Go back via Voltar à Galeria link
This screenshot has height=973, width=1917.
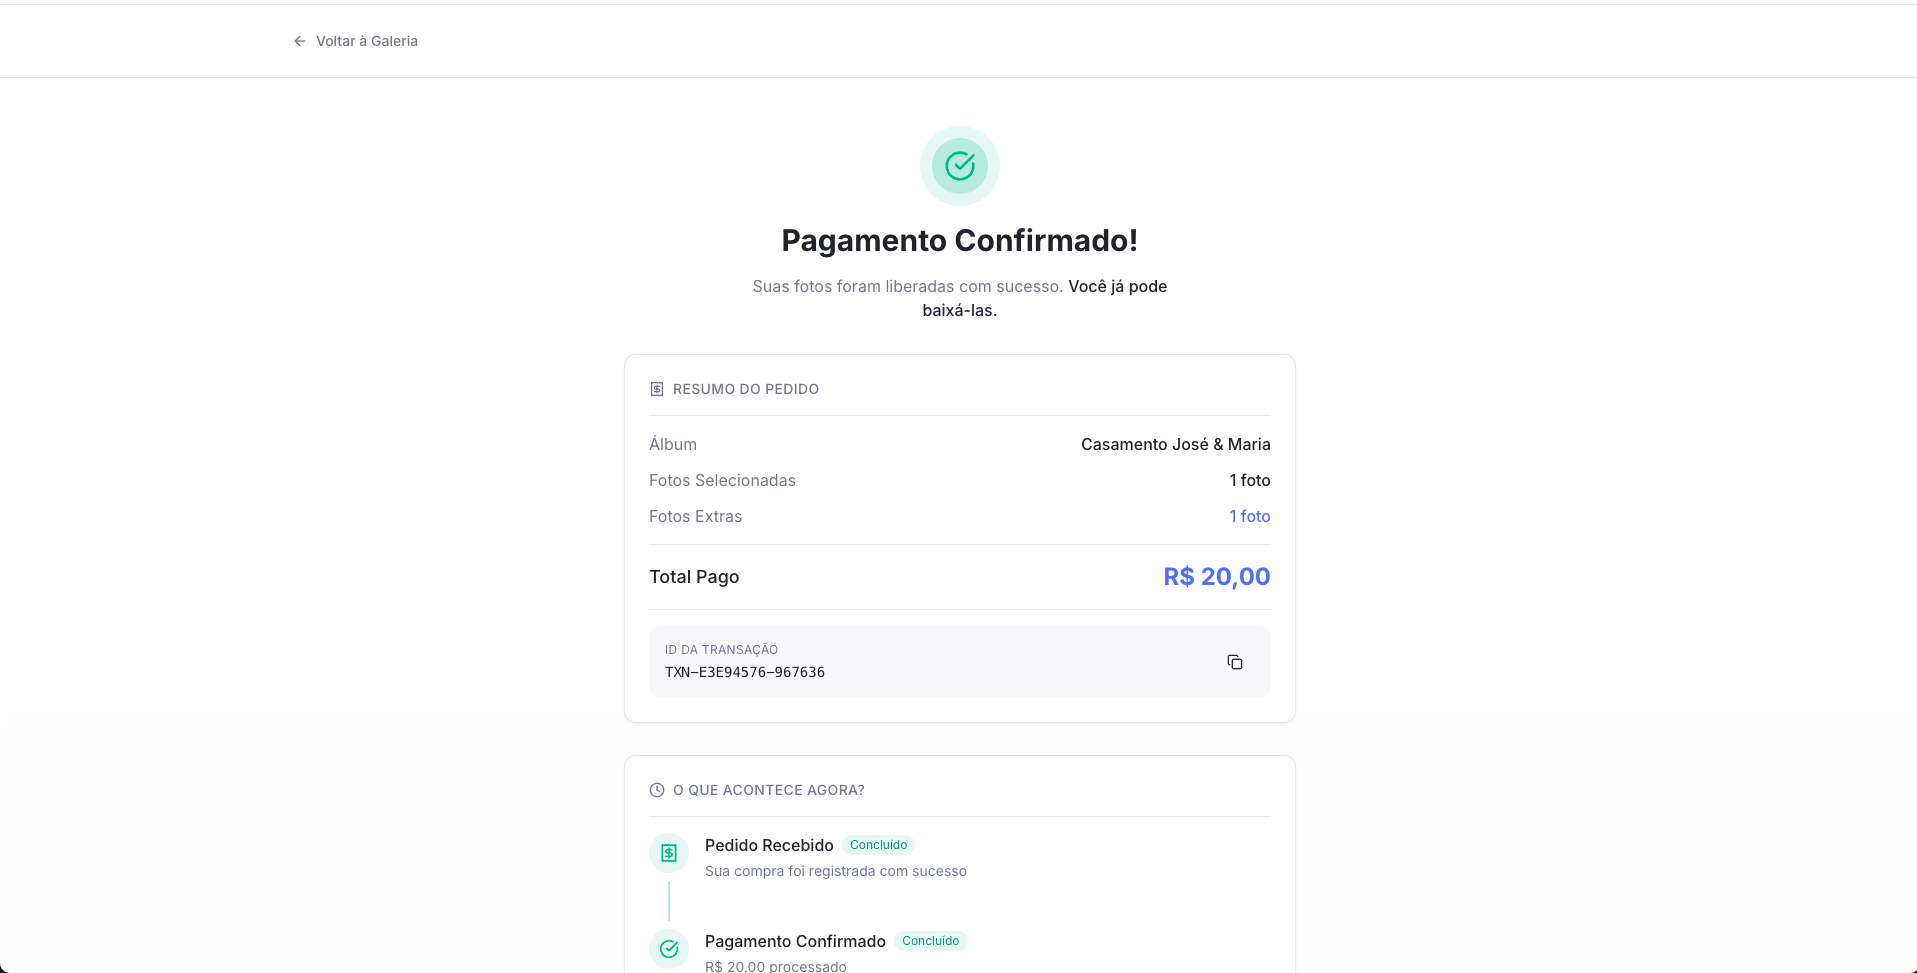pos(355,41)
